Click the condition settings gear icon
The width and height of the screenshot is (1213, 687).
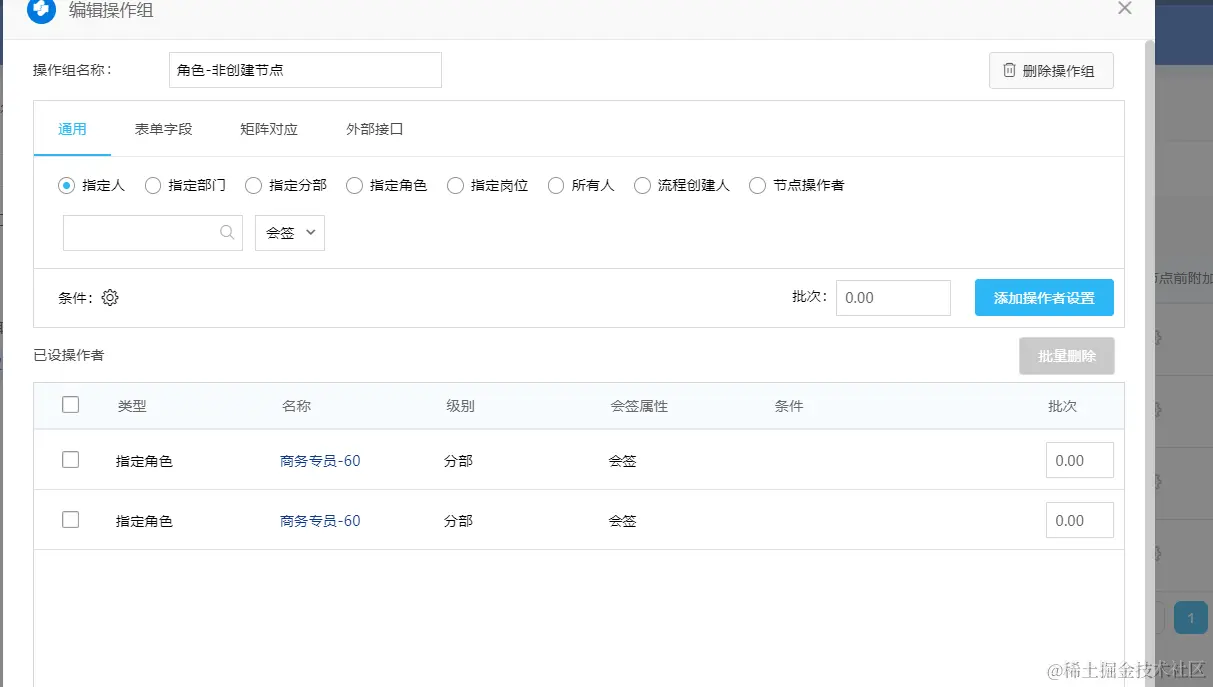pyautogui.click(x=110, y=297)
